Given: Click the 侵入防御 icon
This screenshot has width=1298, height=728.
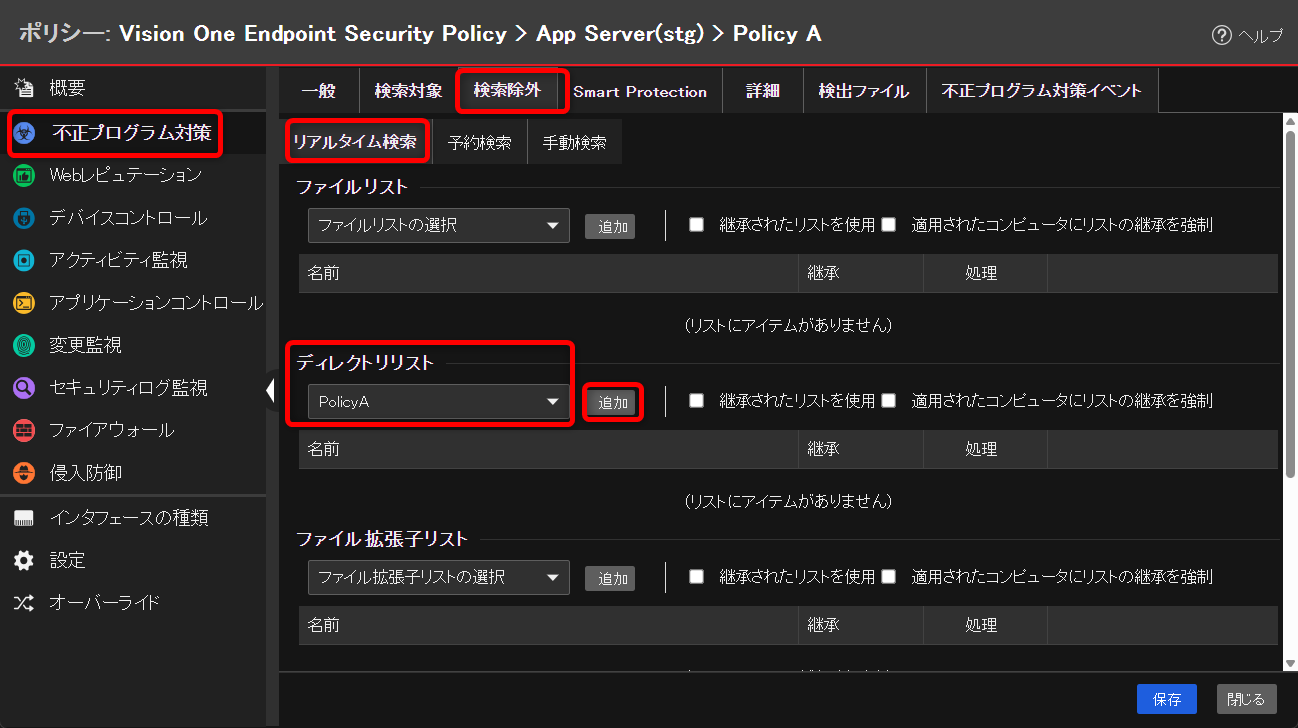Looking at the screenshot, I should 24,473.
